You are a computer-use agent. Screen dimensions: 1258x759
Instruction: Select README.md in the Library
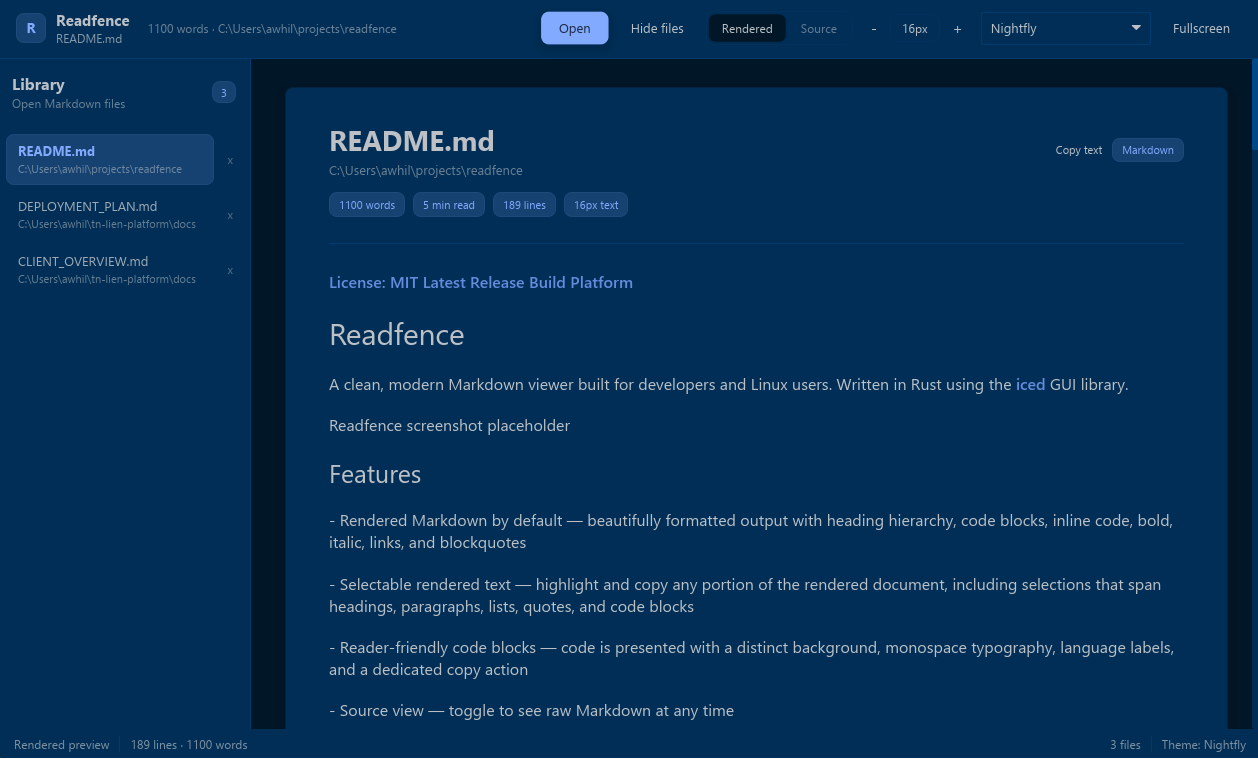[110, 159]
